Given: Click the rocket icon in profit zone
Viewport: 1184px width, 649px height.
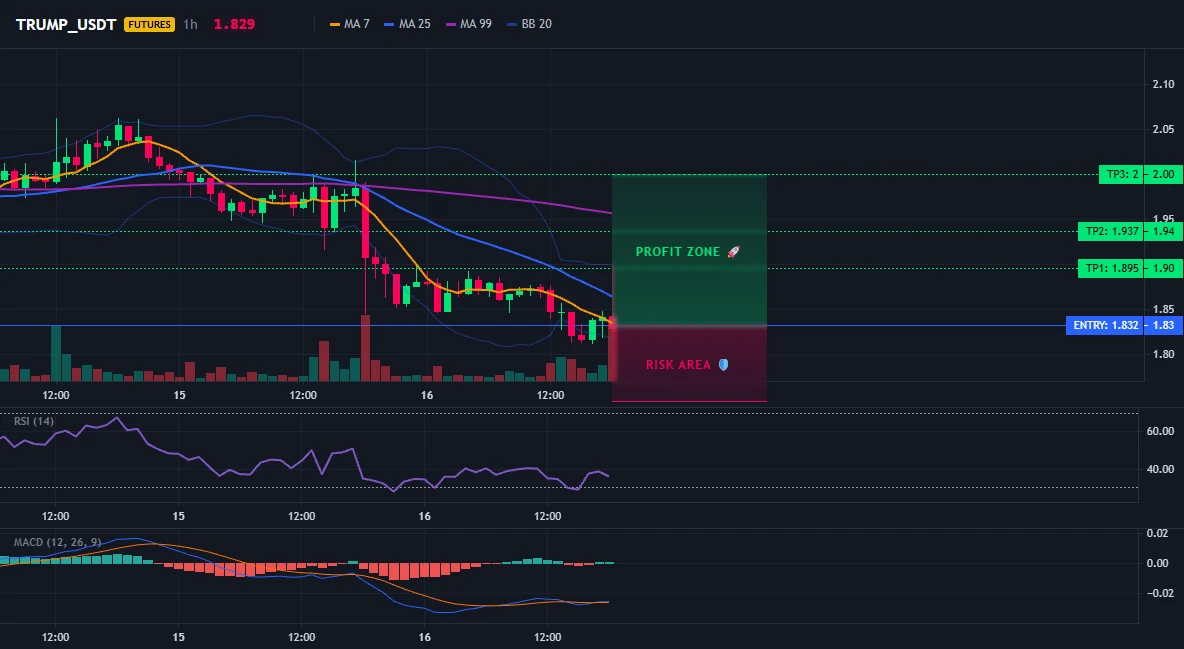Looking at the screenshot, I should point(733,252).
